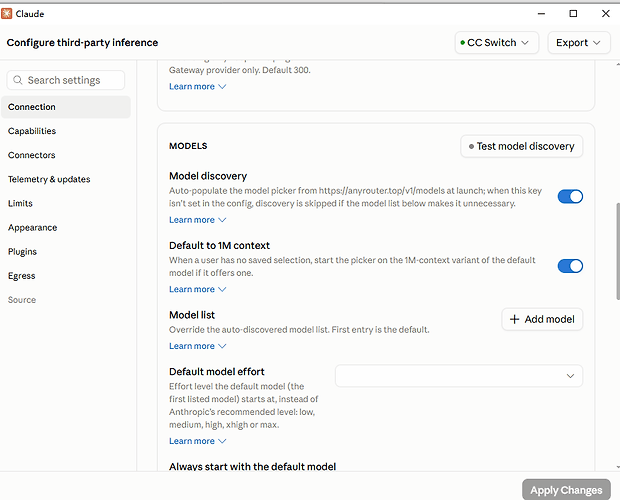Screen dimensions: 620x500
Task: Open the CC Switch dropdown
Action: [496, 43]
